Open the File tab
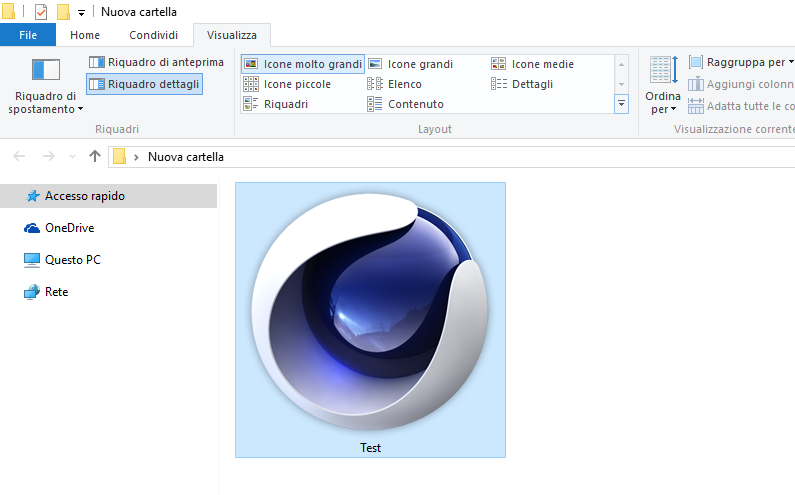This screenshot has width=795, height=495. 28,35
